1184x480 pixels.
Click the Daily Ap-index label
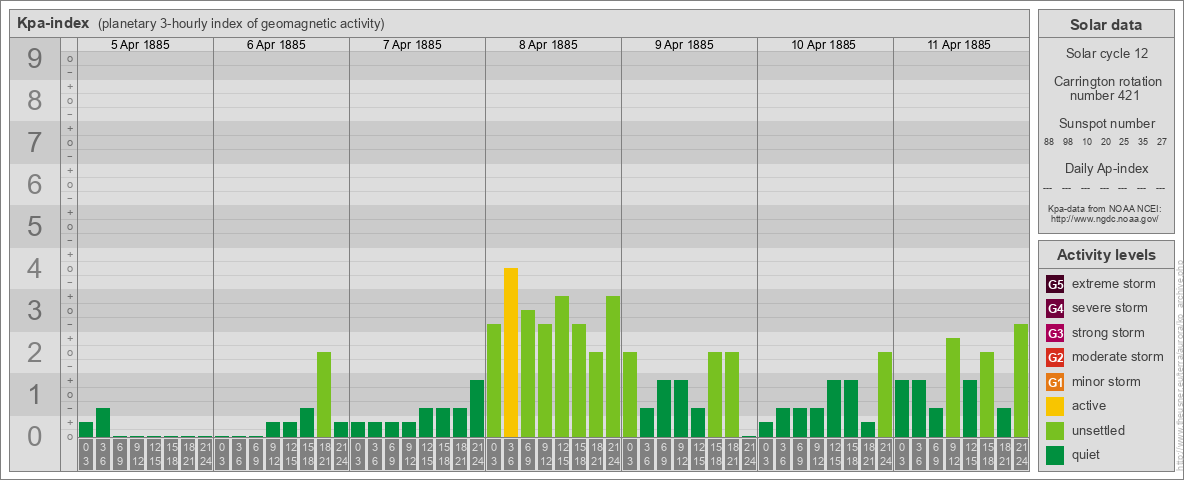[1106, 168]
